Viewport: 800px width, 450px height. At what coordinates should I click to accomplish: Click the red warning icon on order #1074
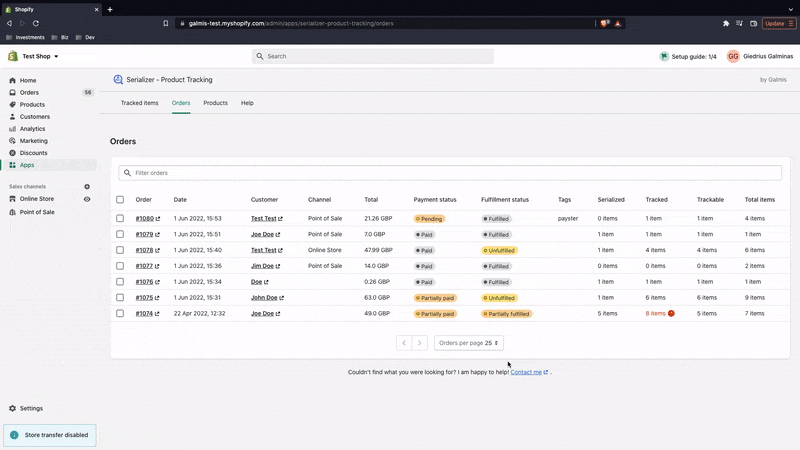671,313
